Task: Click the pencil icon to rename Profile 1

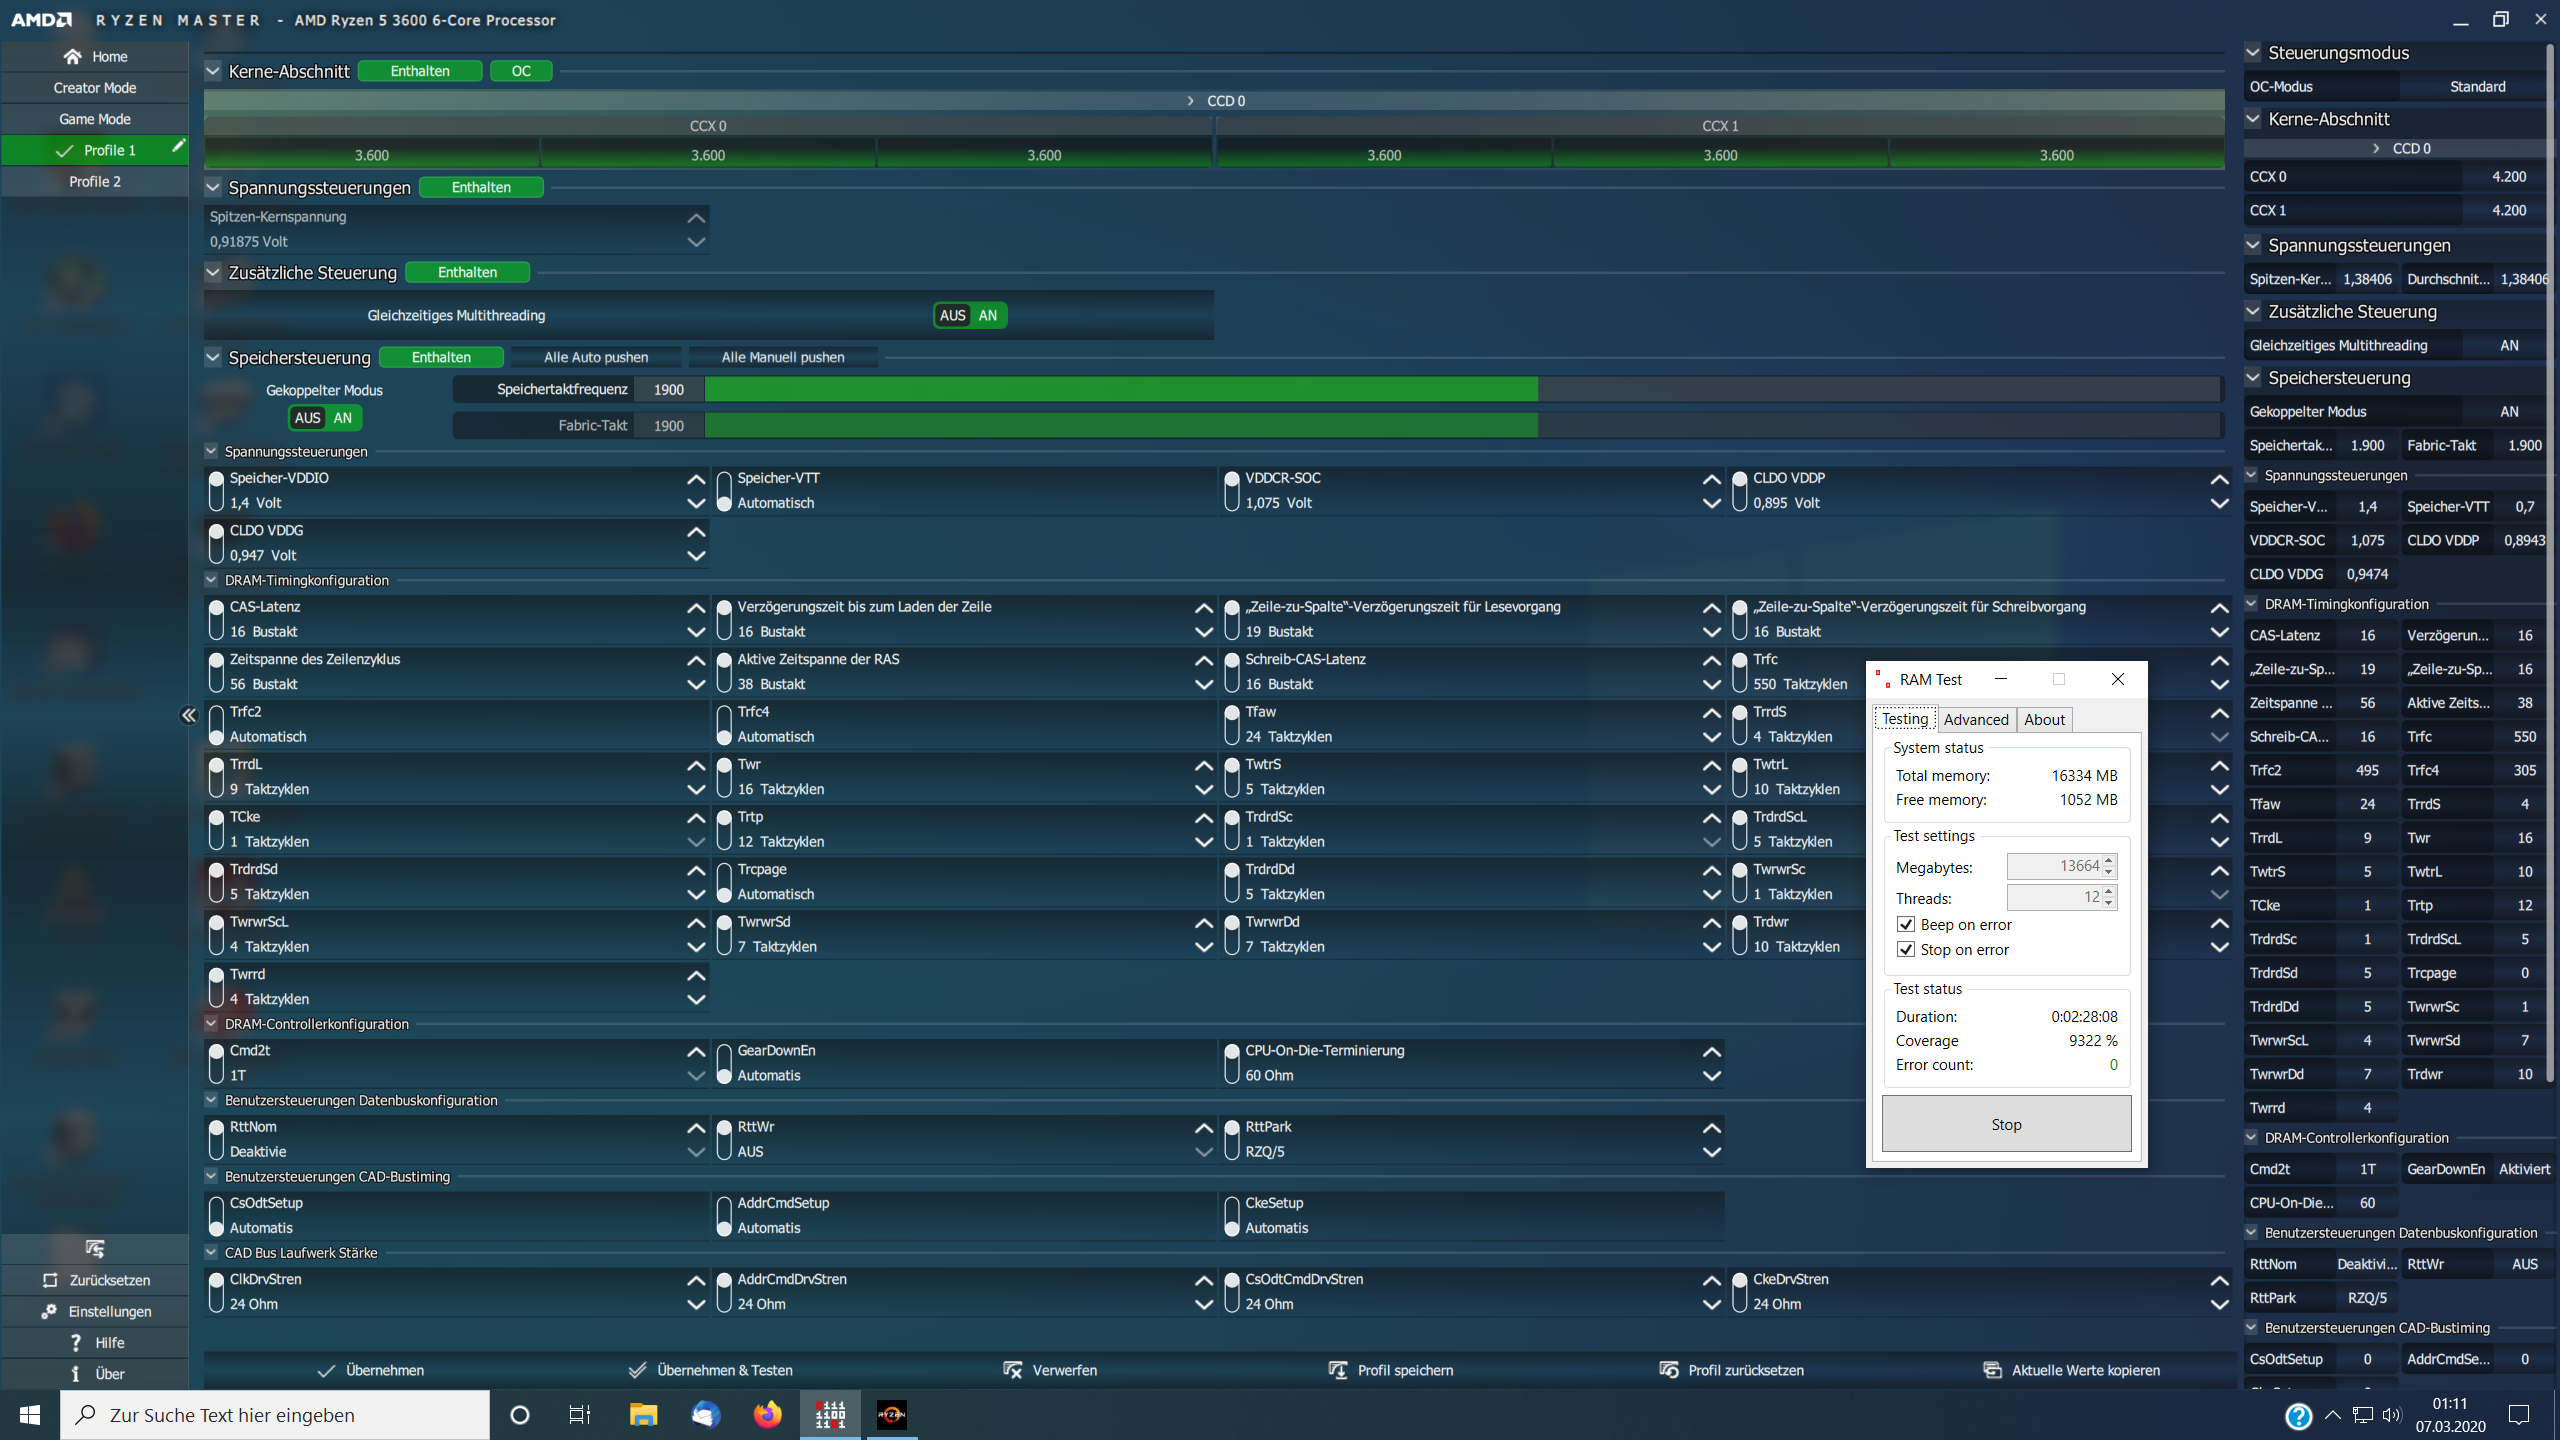Action: coord(179,145)
